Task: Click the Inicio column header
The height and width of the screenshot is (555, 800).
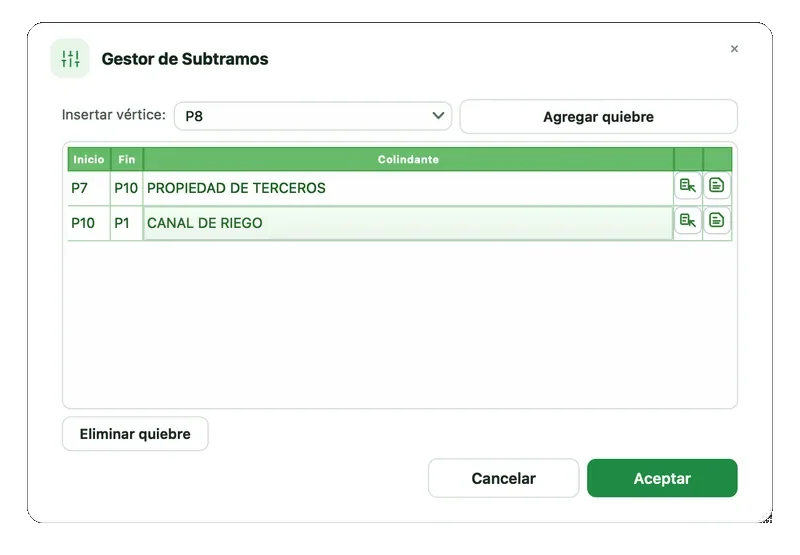Action: click(x=89, y=159)
